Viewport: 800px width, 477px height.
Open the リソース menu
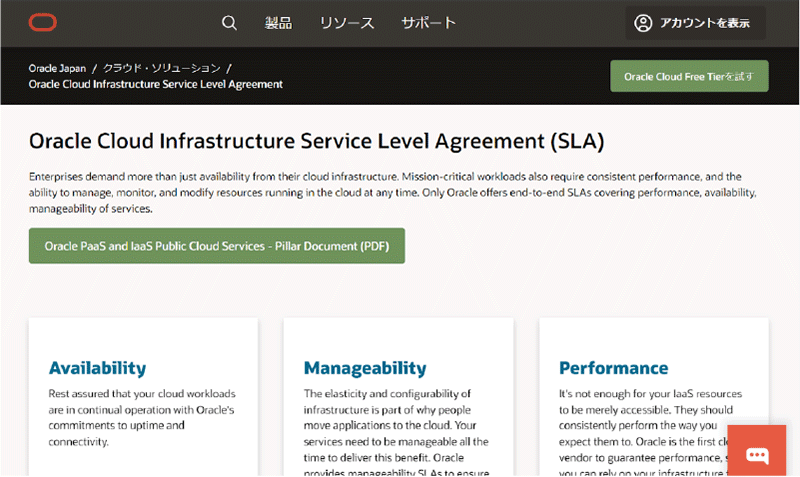[347, 23]
